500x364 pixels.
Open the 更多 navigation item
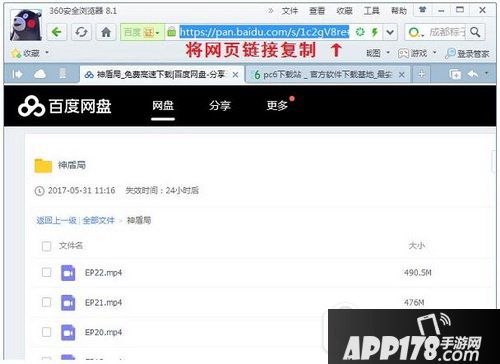click(277, 106)
